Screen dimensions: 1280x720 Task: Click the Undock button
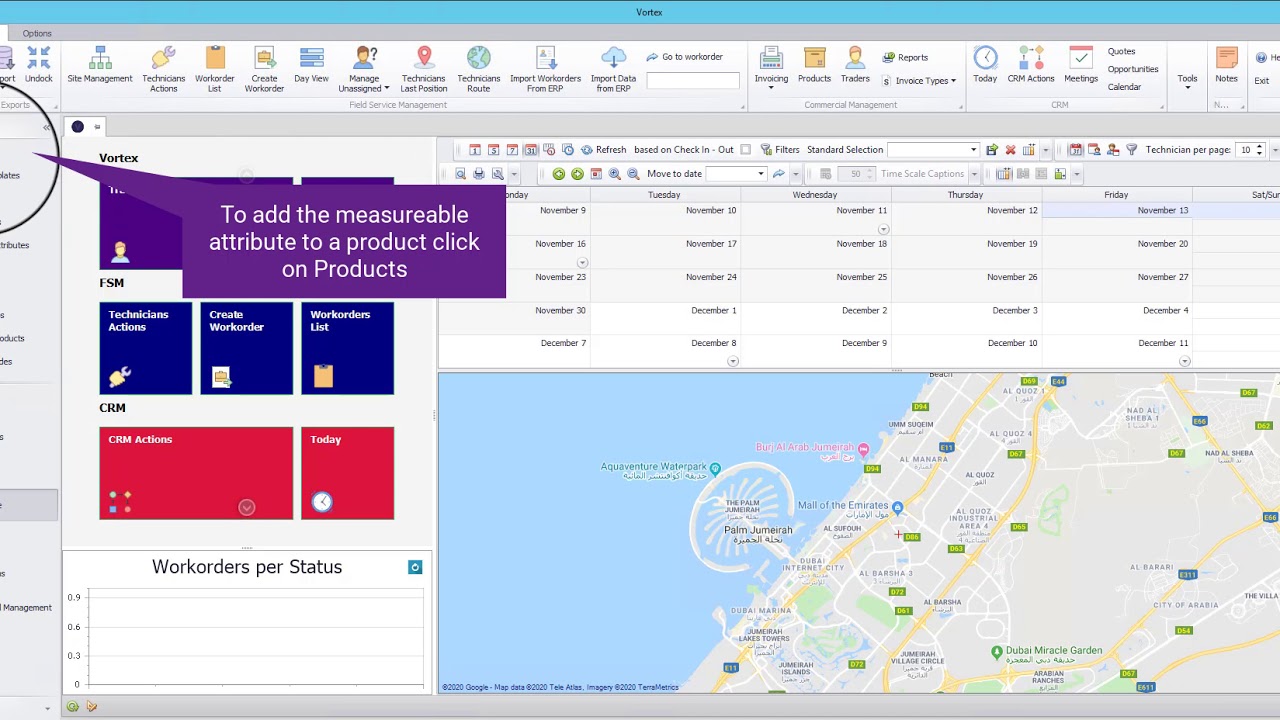pyautogui.click(x=39, y=67)
